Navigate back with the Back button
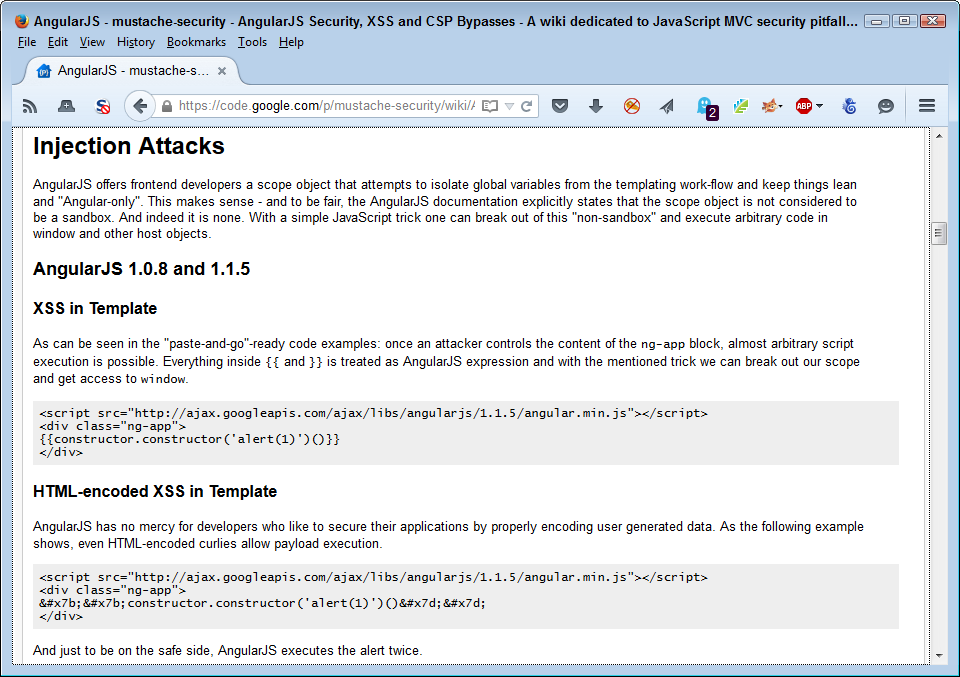This screenshot has width=960, height=677. coord(138,104)
